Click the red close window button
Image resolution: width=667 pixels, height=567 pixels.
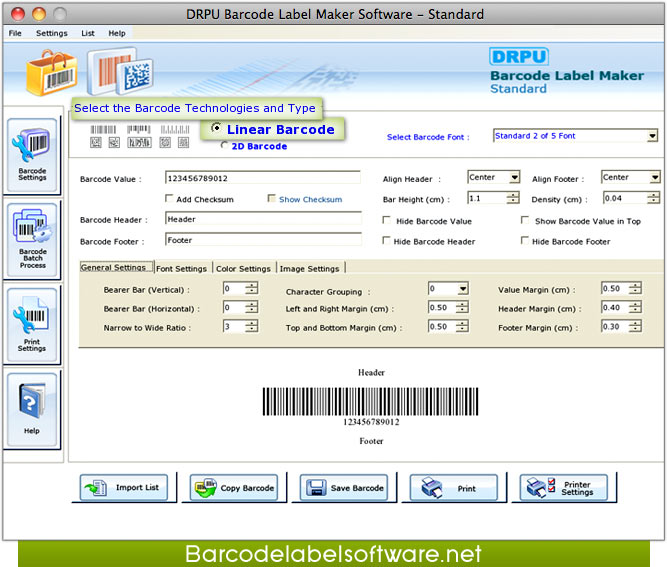click(x=18, y=14)
